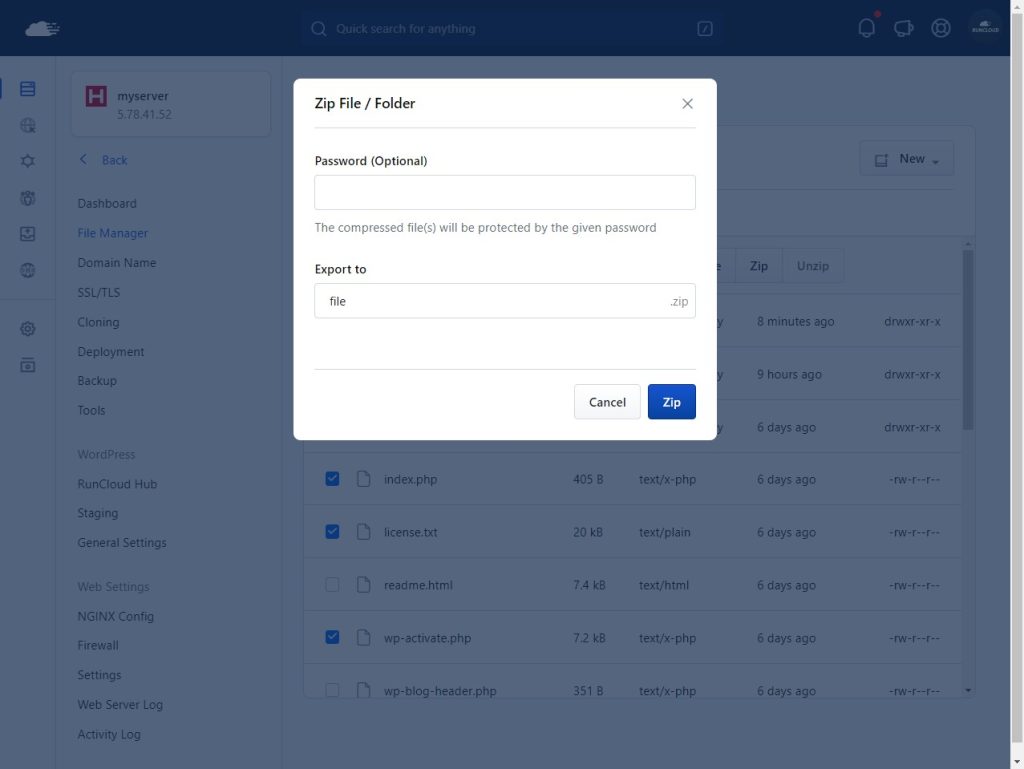Open the gear settings sidebar icon
Image resolution: width=1024 pixels, height=769 pixels.
27,328
